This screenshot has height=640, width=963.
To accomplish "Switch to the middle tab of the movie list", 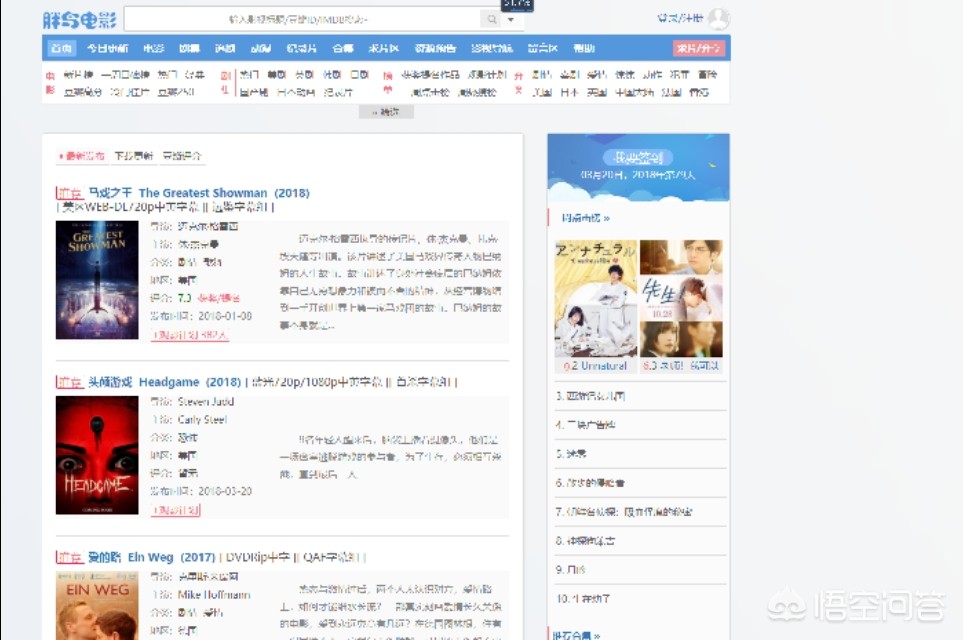I will tap(134, 156).
